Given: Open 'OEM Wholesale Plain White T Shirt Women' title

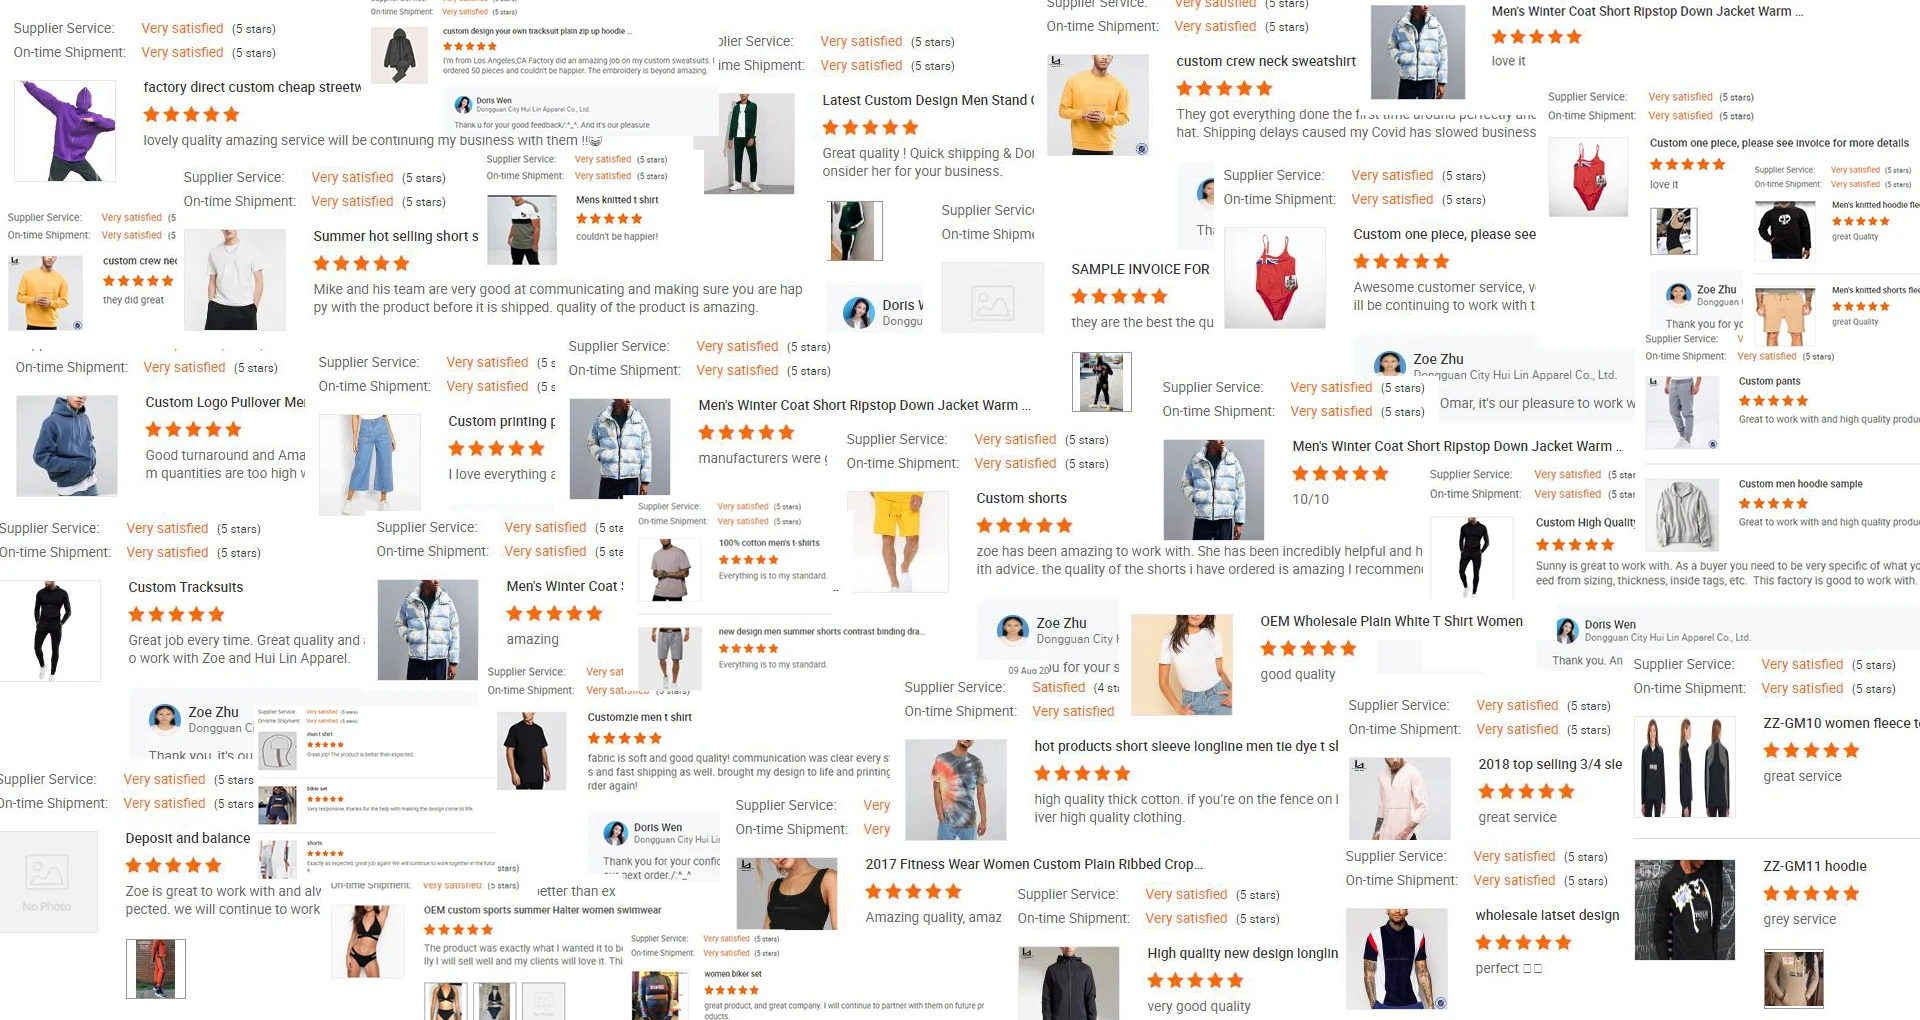Looking at the screenshot, I should click(1391, 621).
